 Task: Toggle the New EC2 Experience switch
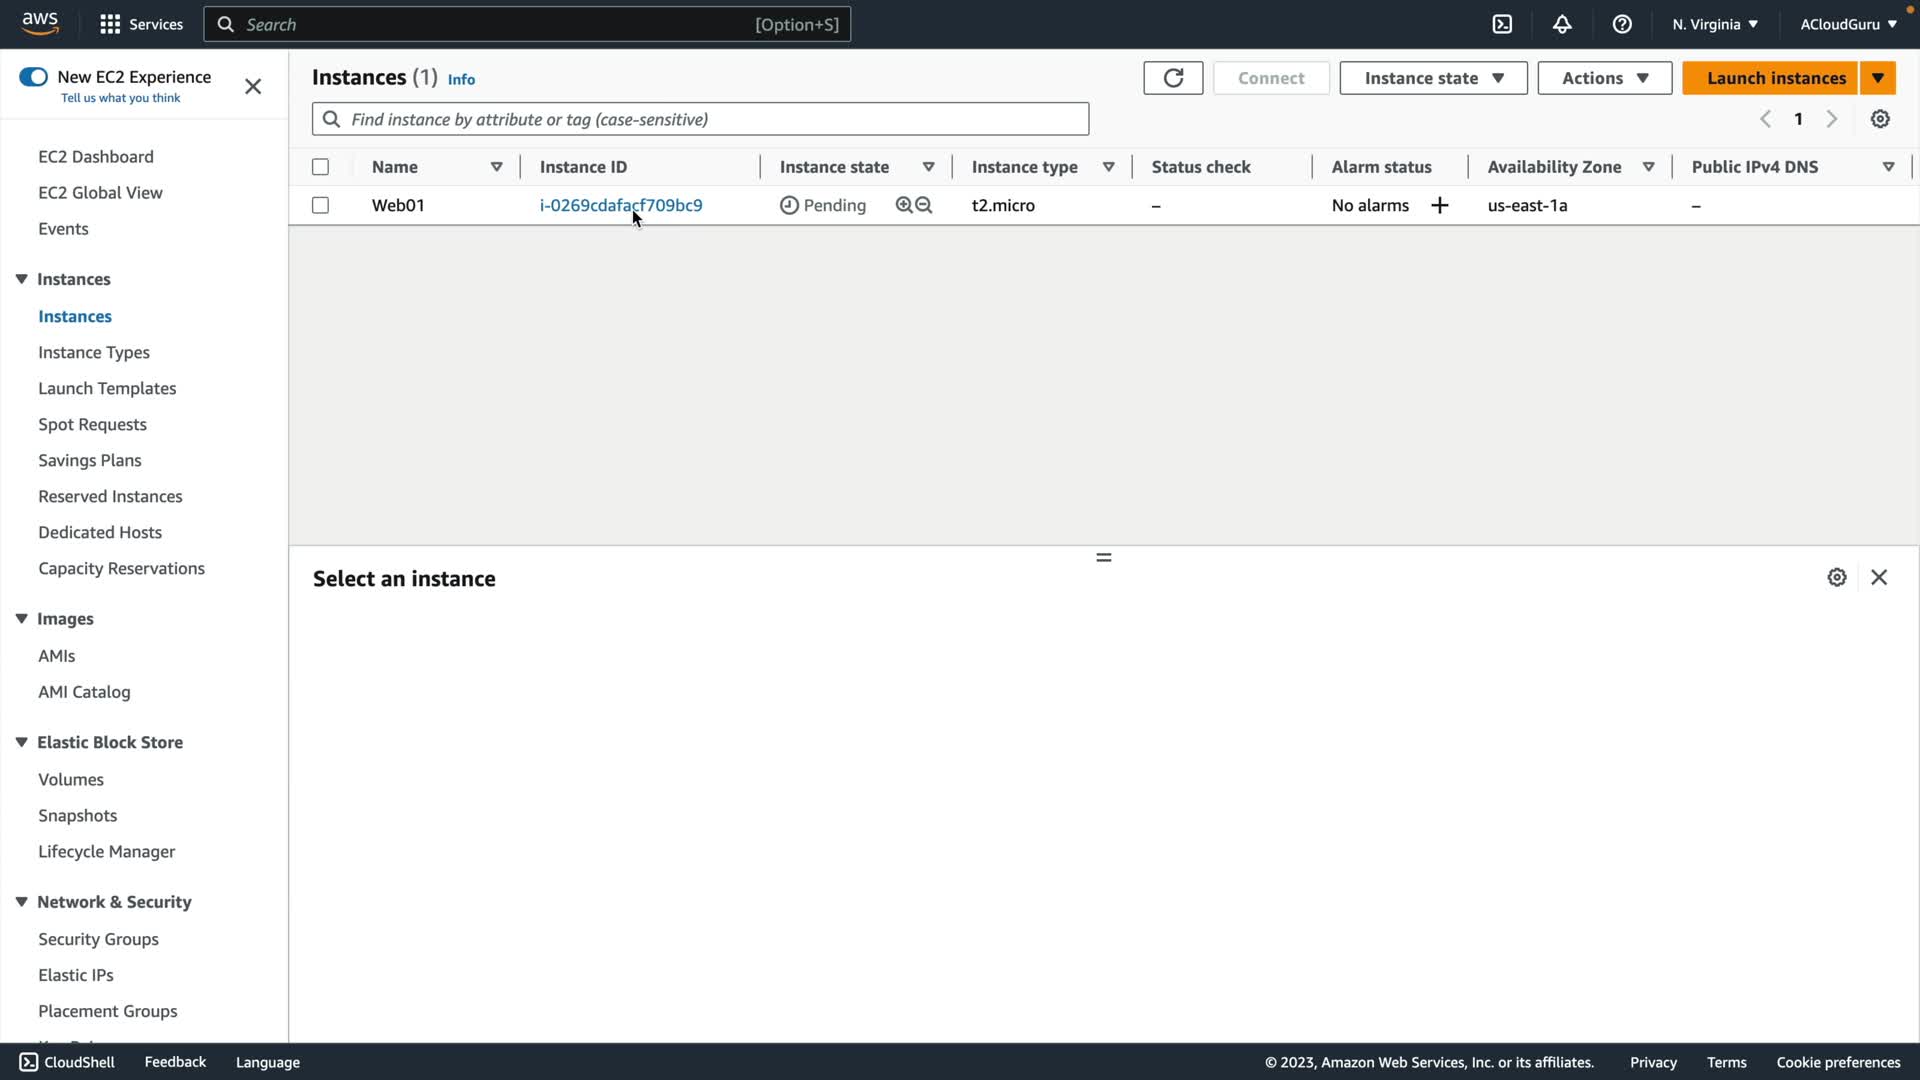[x=33, y=77]
